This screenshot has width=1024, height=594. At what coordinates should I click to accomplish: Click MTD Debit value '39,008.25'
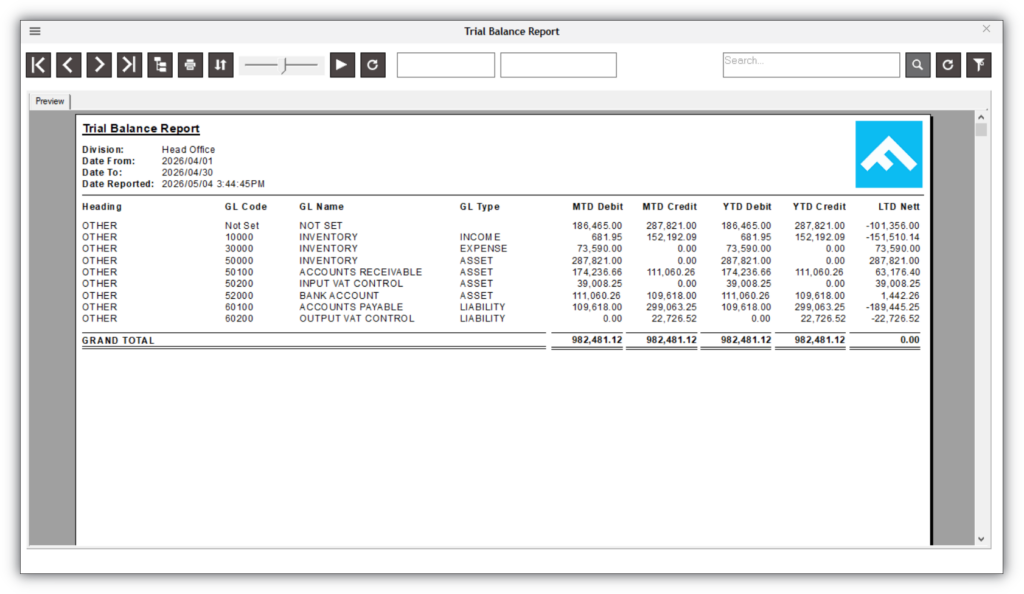pos(600,283)
